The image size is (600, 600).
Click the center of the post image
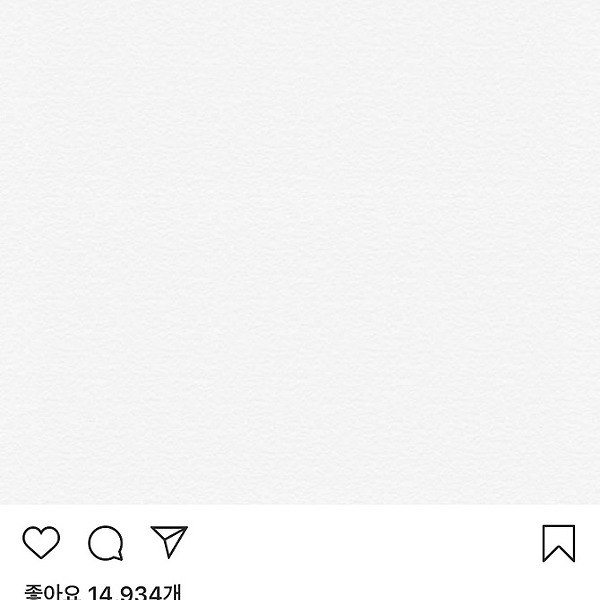(300, 252)
